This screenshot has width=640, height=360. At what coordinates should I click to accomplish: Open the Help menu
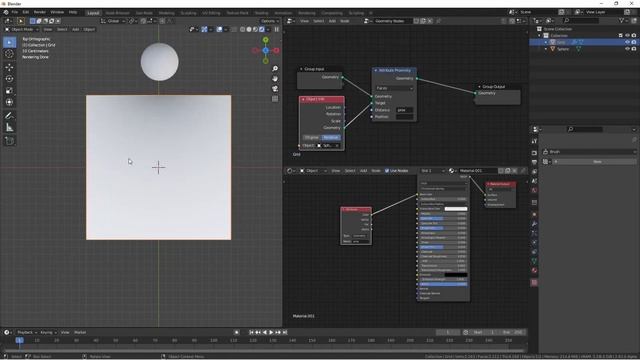point(73,12)
